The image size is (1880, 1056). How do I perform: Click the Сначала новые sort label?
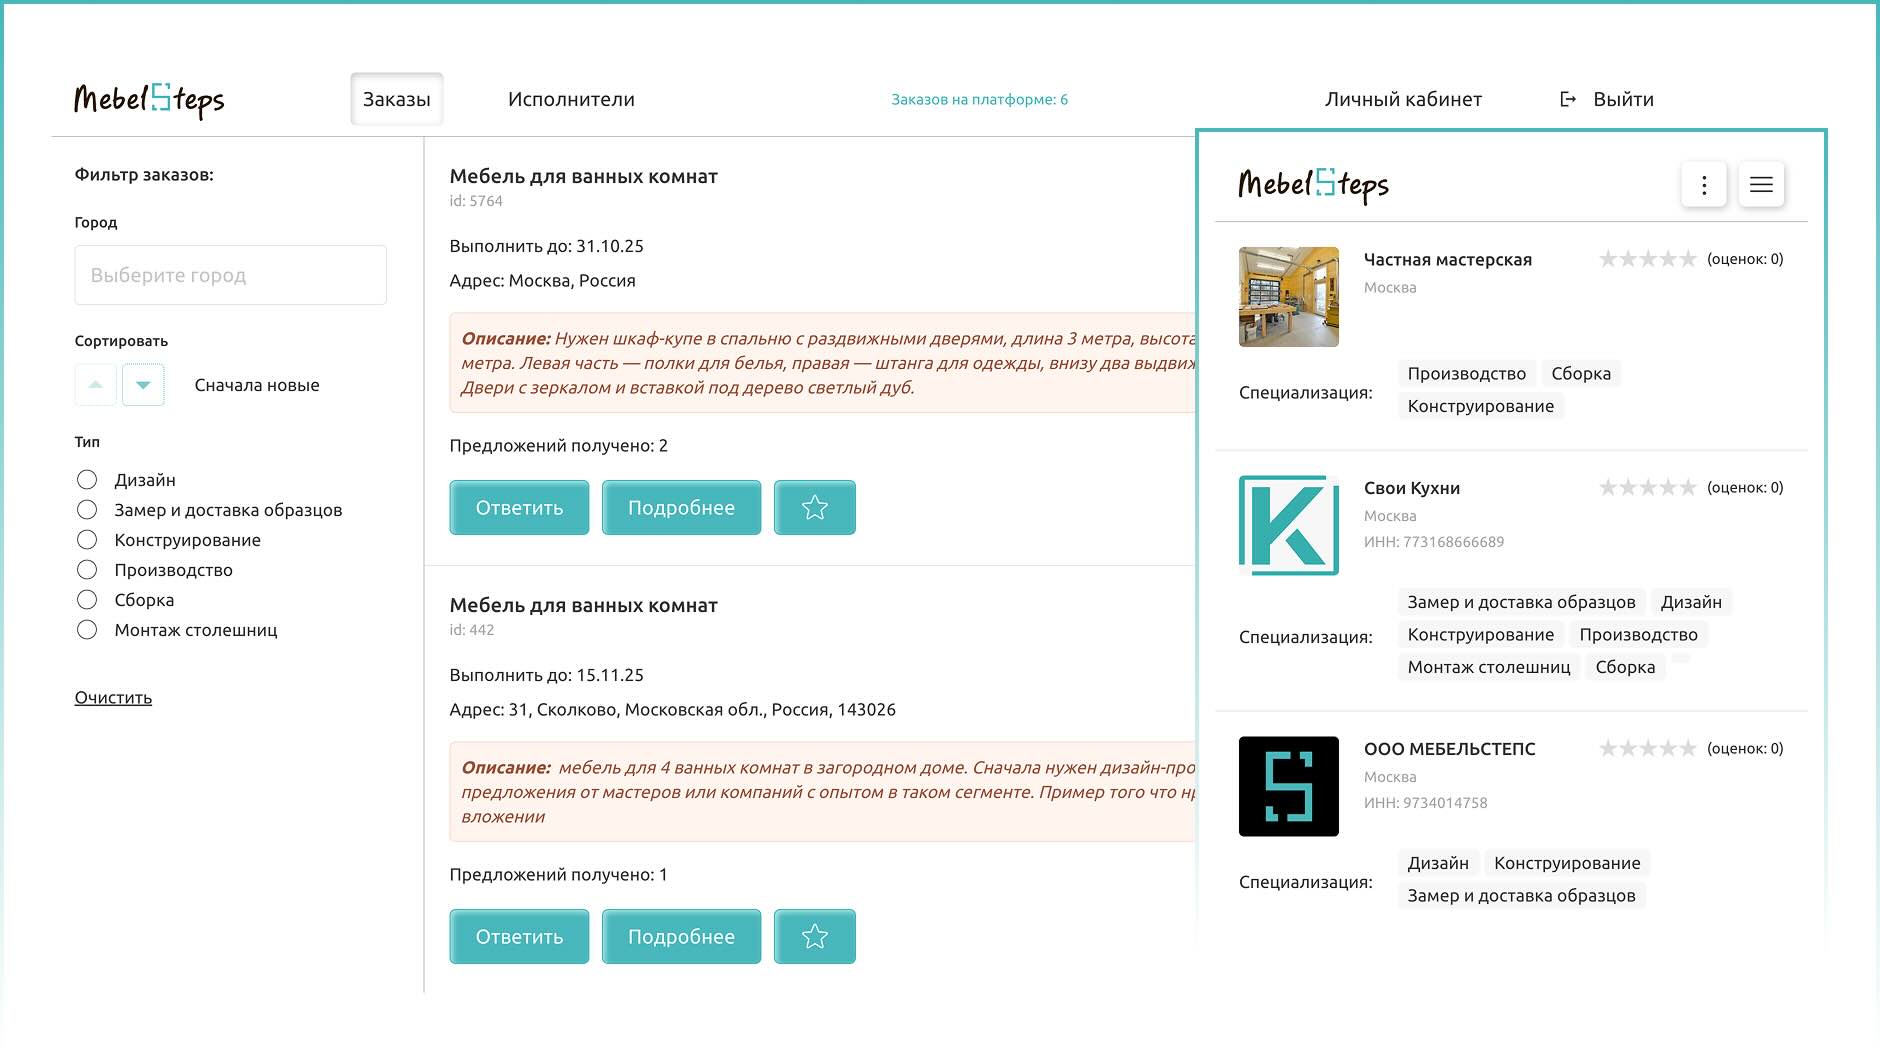(257, 385)
